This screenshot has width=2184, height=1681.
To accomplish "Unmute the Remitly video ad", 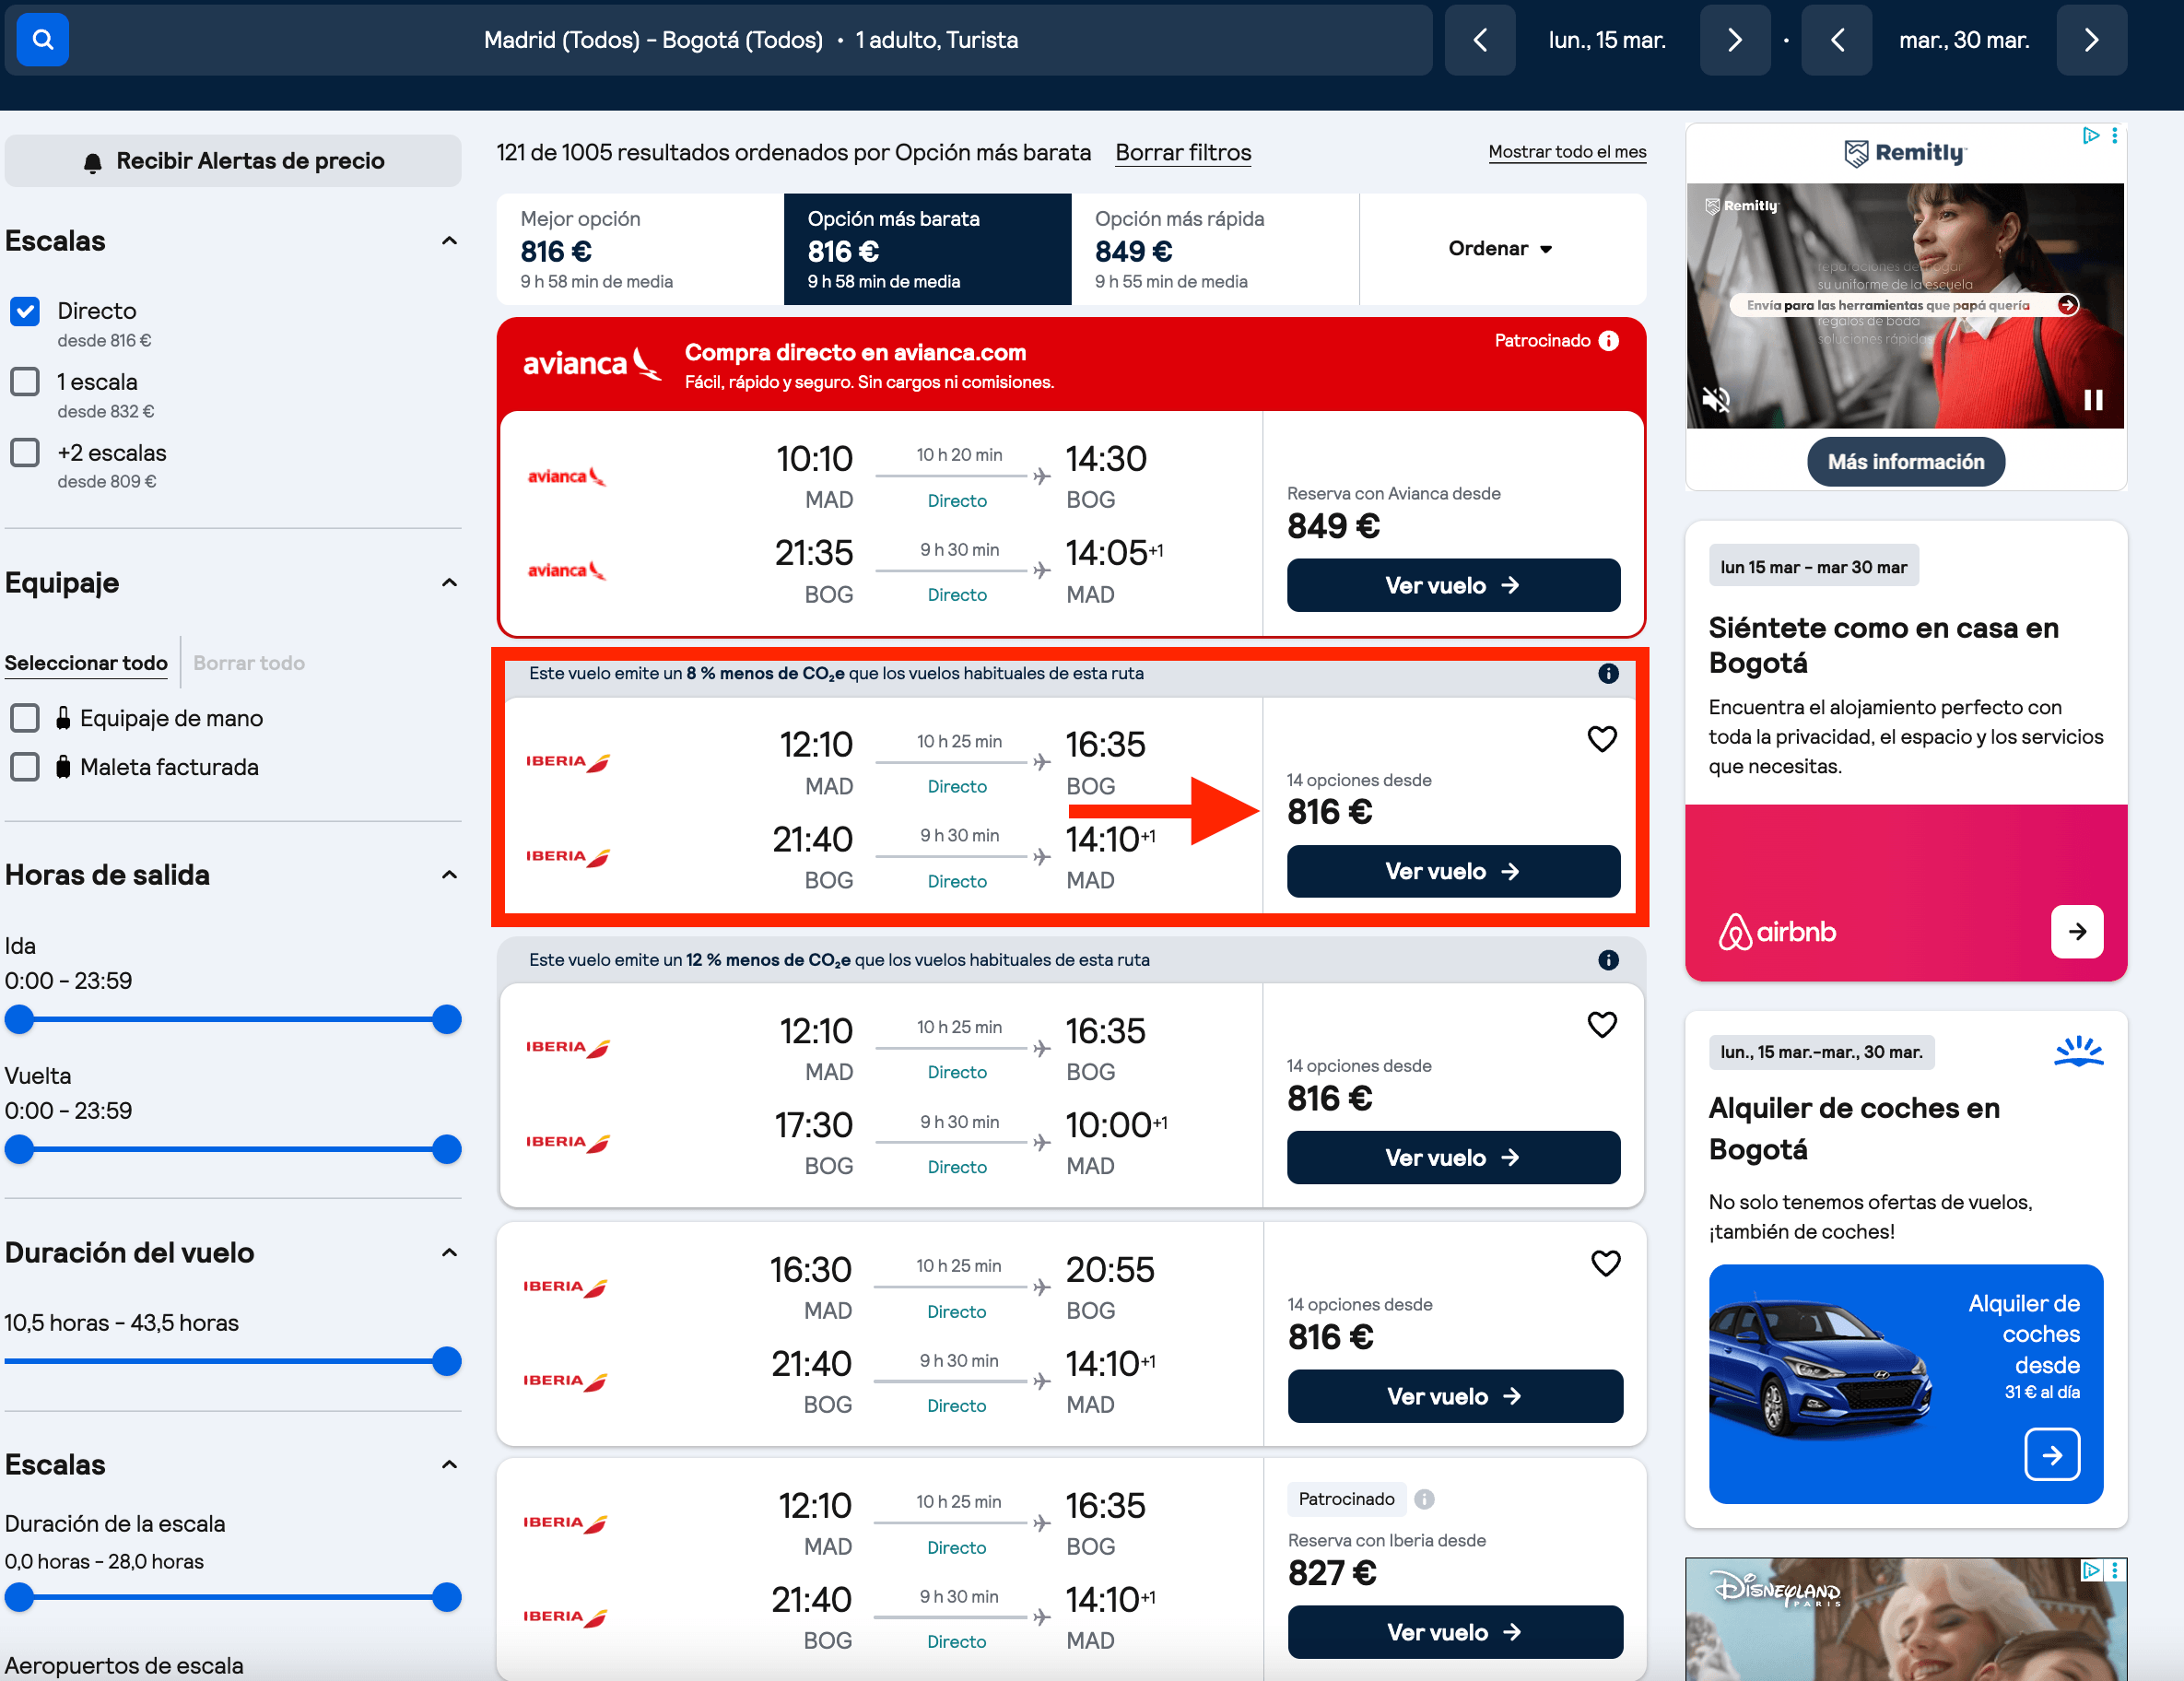I will pyautogui.click(x=1716, y=400).
